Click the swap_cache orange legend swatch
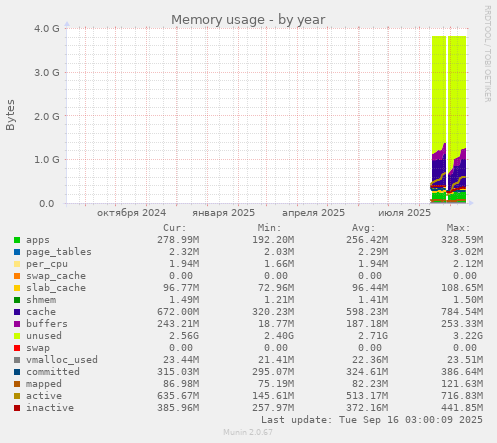Image resolution: width=497 pixels, height=443 pixels. pyautogui.click(x=17, y=276)
